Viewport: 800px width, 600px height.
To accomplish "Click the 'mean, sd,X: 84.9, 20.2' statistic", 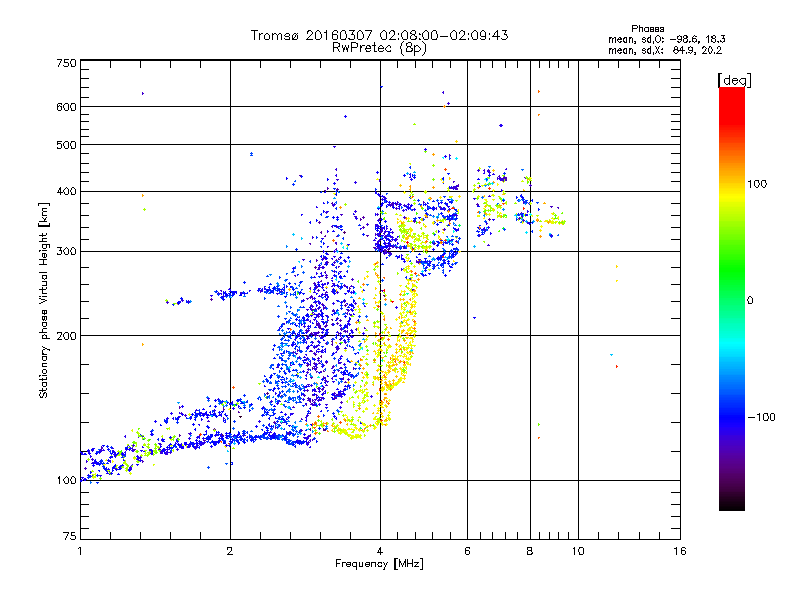I will (x=665, y=50).
